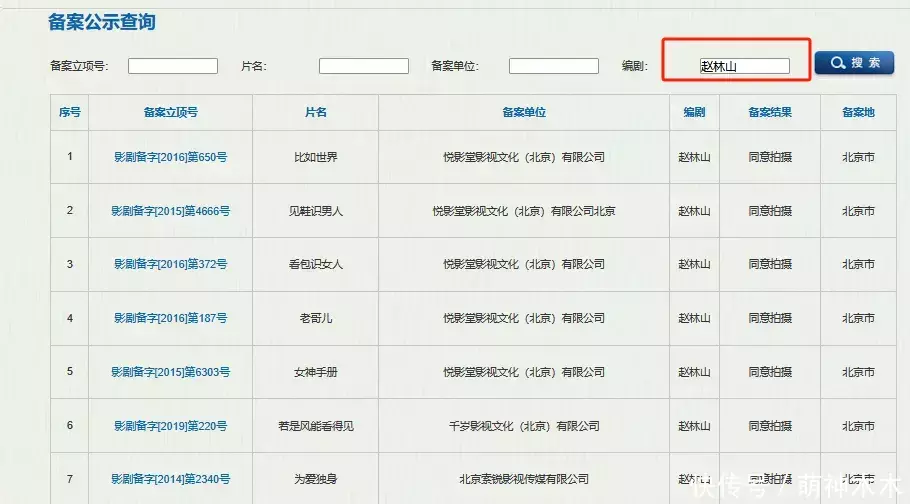Focus the 备案立项号 input field
This screenshot has height=504, width=910.
tap(173, 66)
